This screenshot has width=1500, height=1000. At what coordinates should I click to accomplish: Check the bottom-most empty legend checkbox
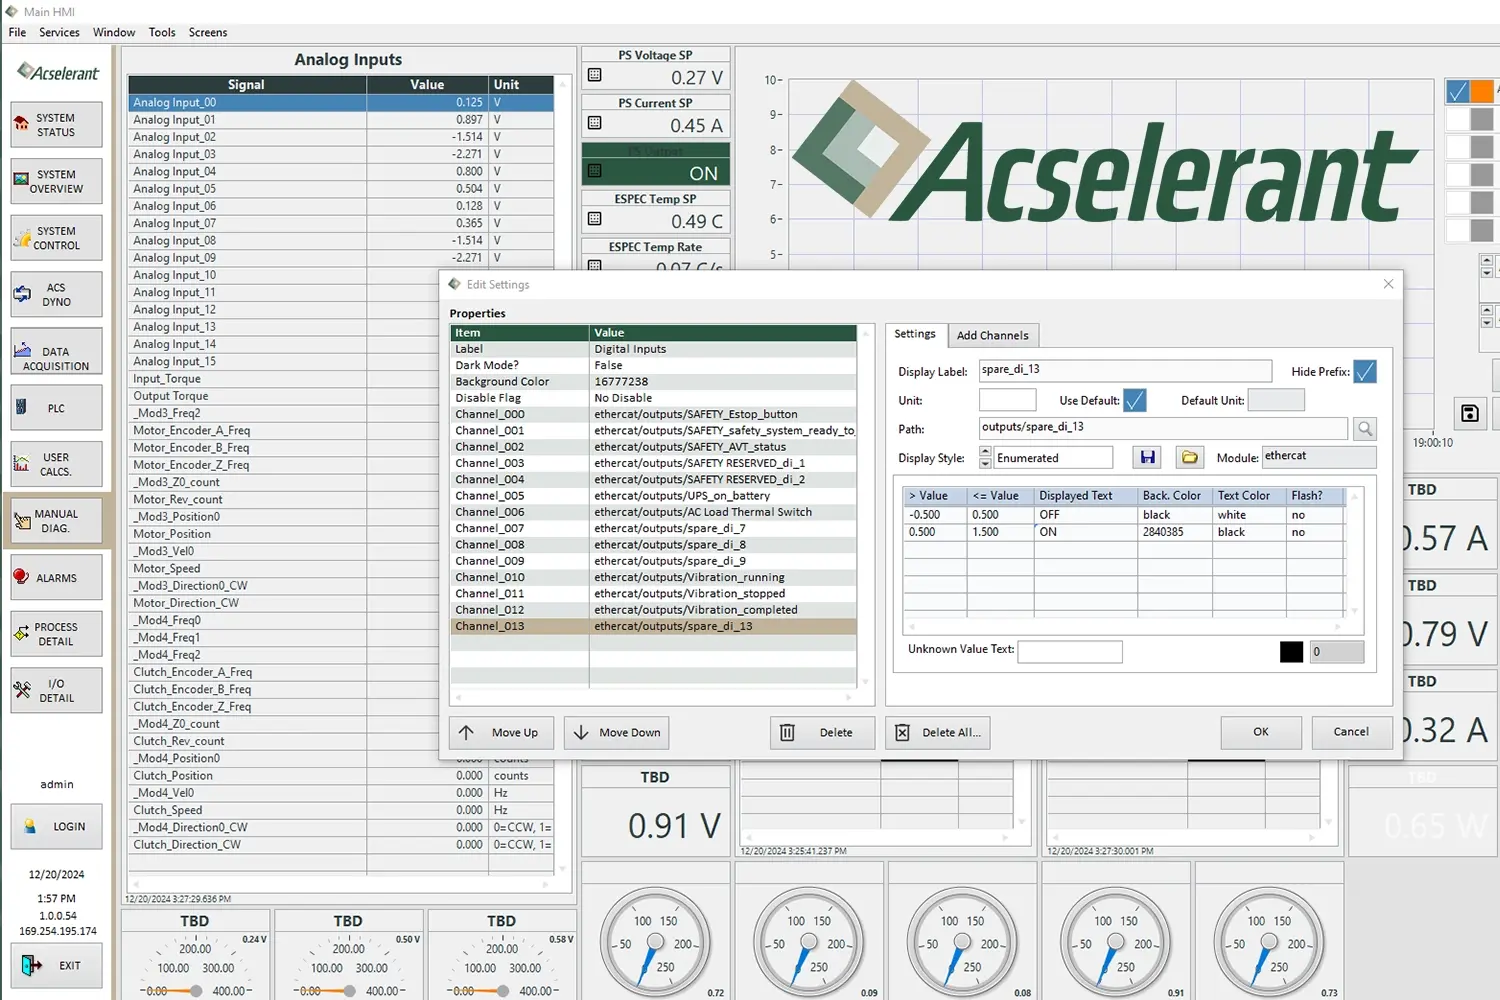(x=1458, y=230)
